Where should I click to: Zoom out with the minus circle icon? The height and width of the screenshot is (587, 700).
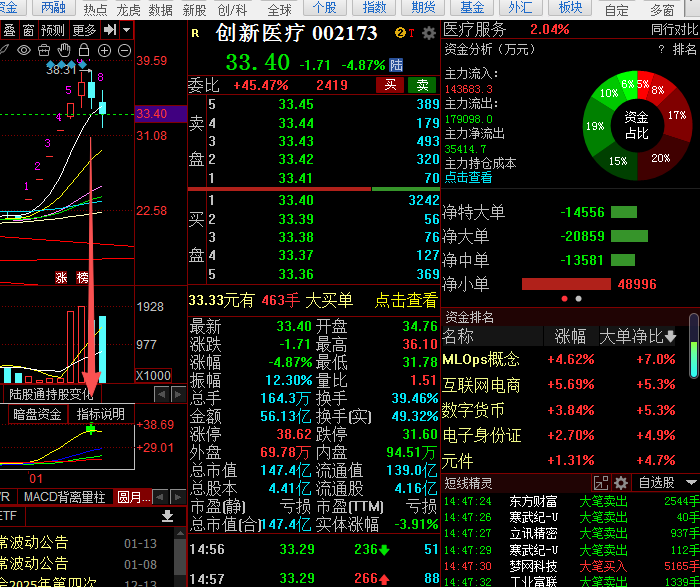124,50
